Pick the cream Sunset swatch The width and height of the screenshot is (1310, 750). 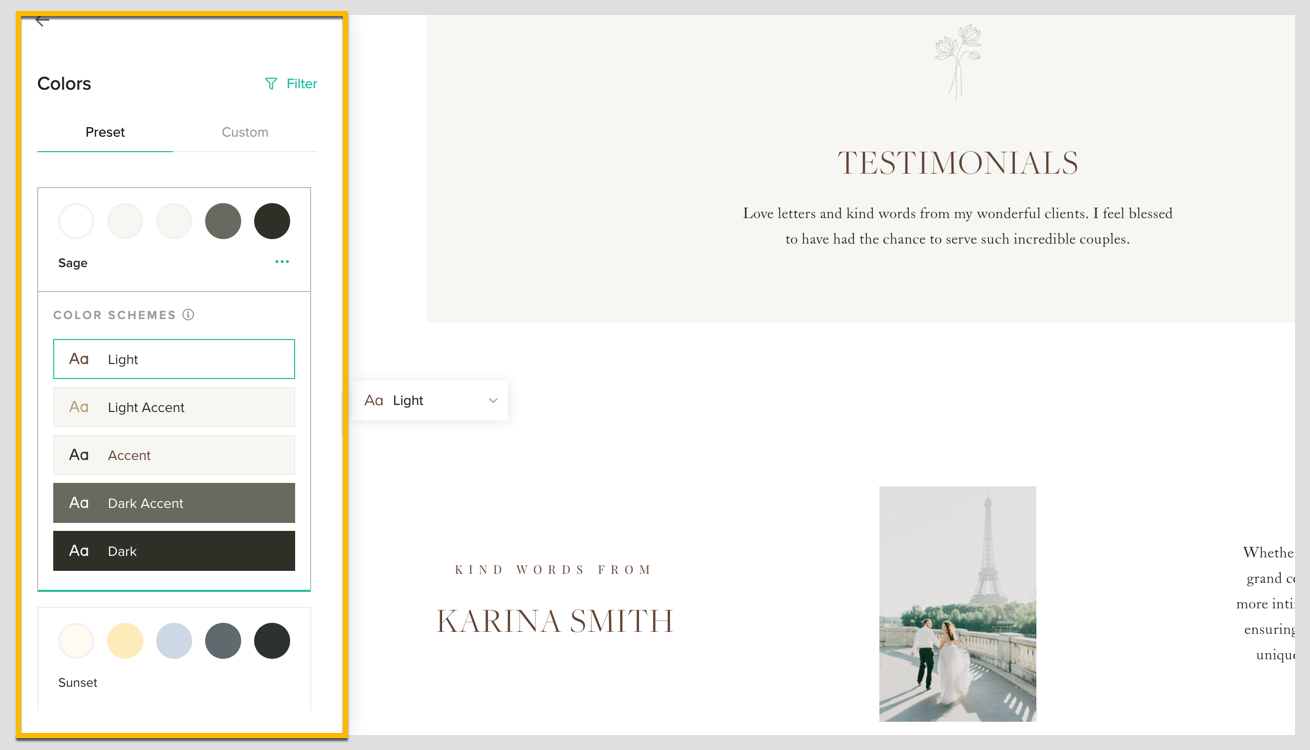point(76,641)
